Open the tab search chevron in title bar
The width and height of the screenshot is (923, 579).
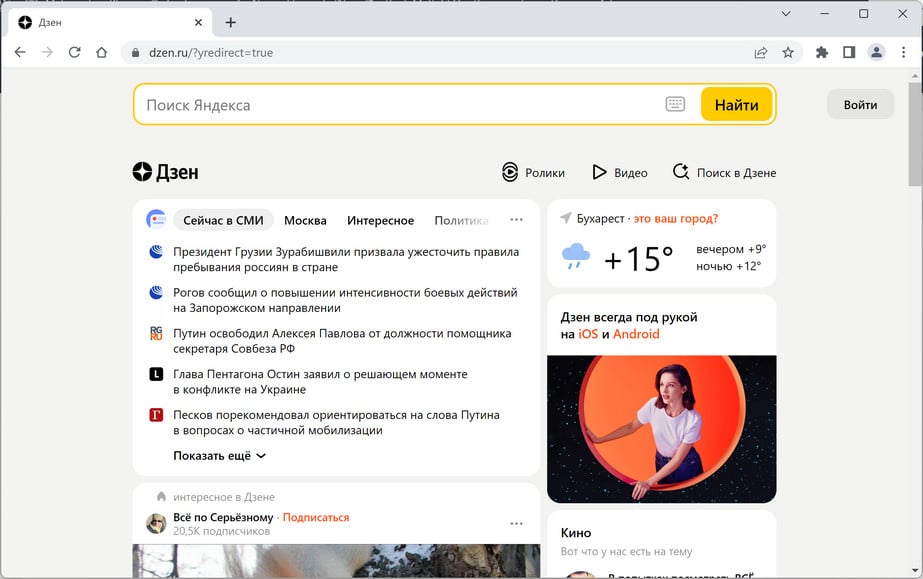tap(786, 14)
